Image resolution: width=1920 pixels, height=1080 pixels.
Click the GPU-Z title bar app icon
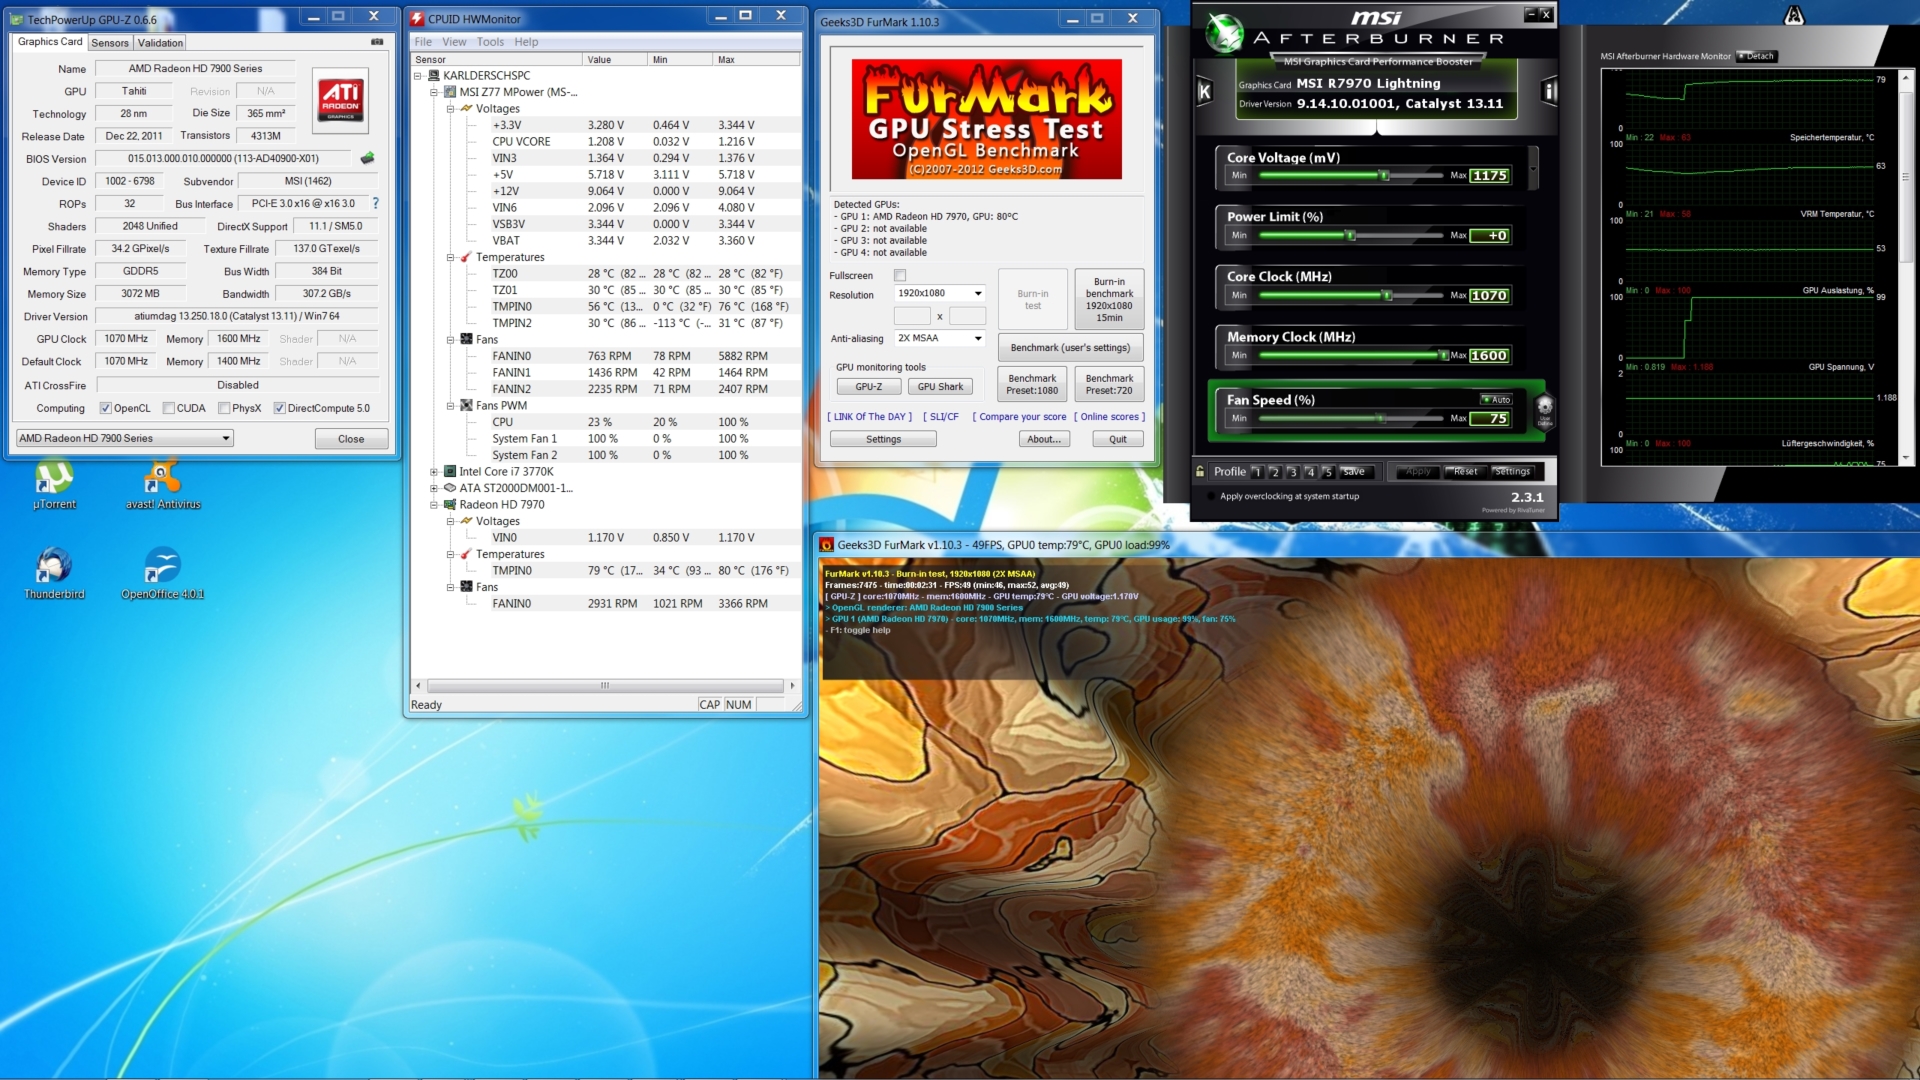point(17,19)
